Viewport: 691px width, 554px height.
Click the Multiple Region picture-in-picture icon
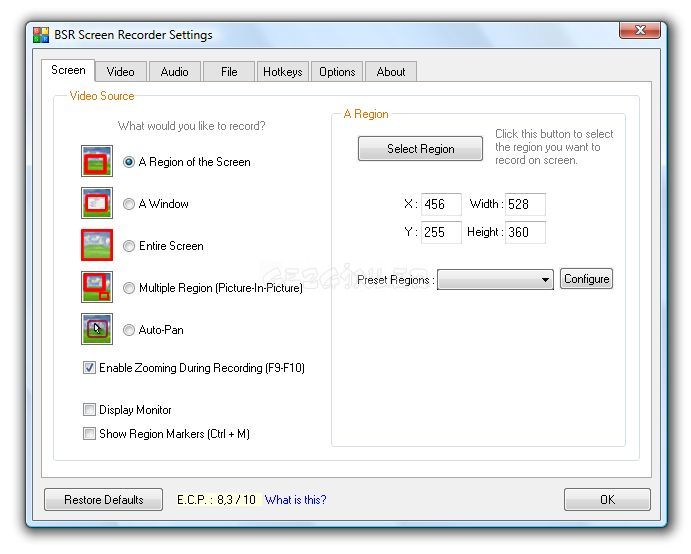tap(97, 287)
